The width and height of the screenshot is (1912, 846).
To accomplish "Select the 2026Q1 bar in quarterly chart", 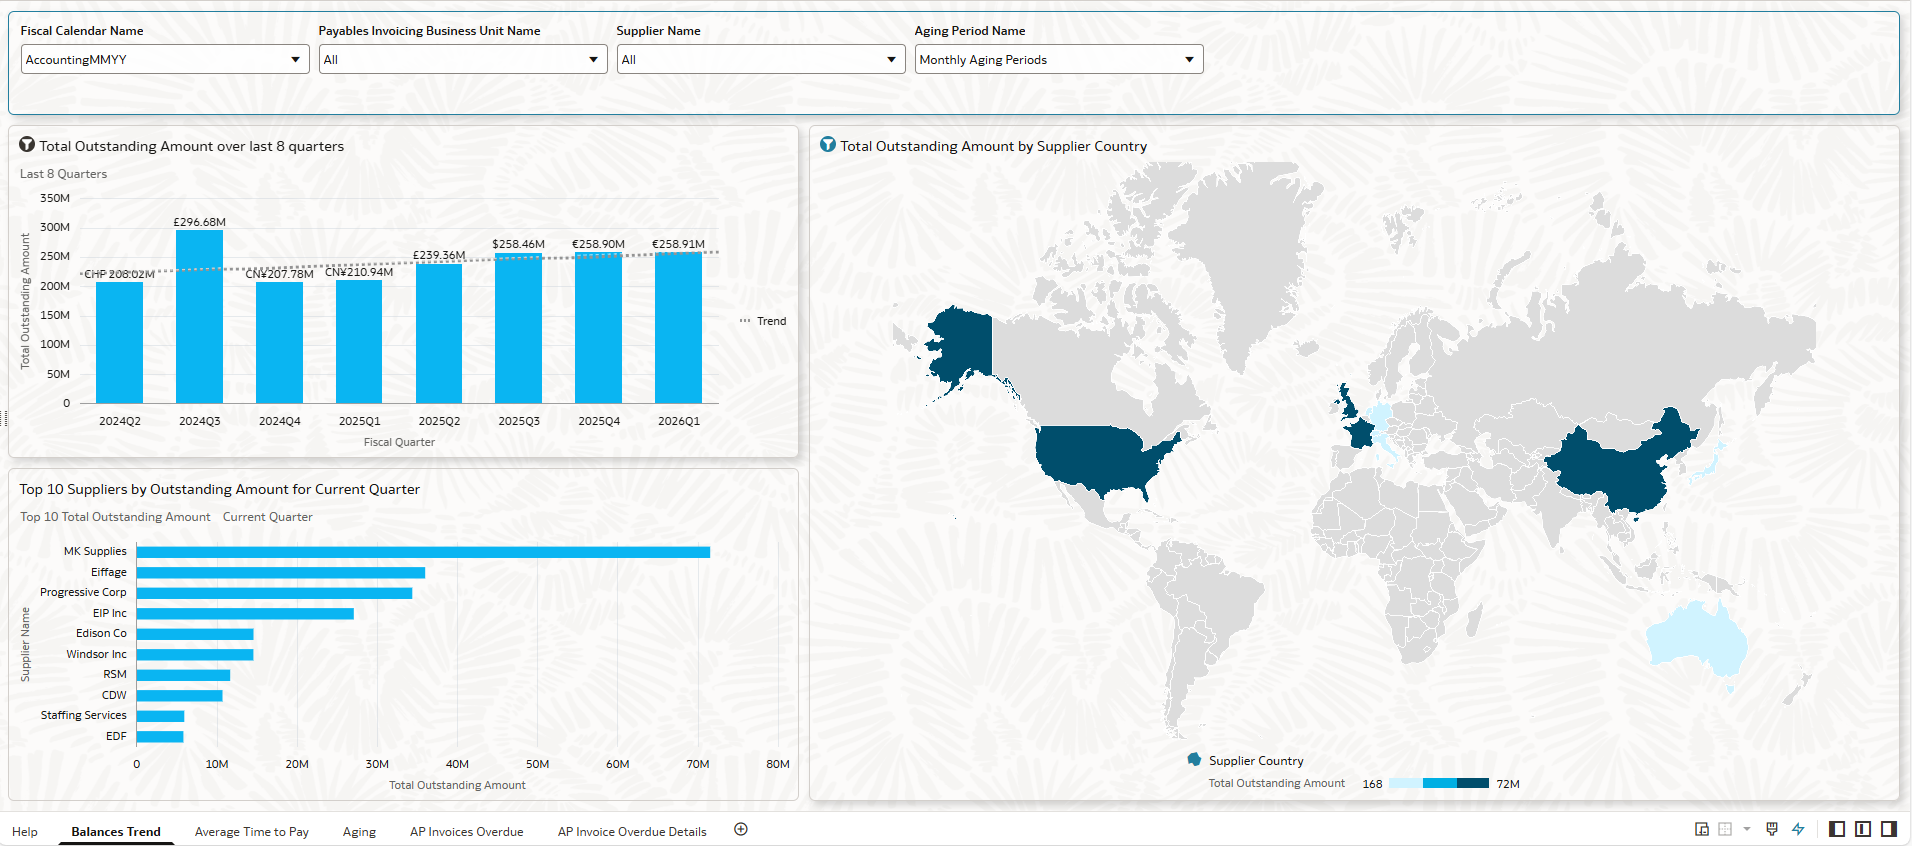I will [678, 328].
